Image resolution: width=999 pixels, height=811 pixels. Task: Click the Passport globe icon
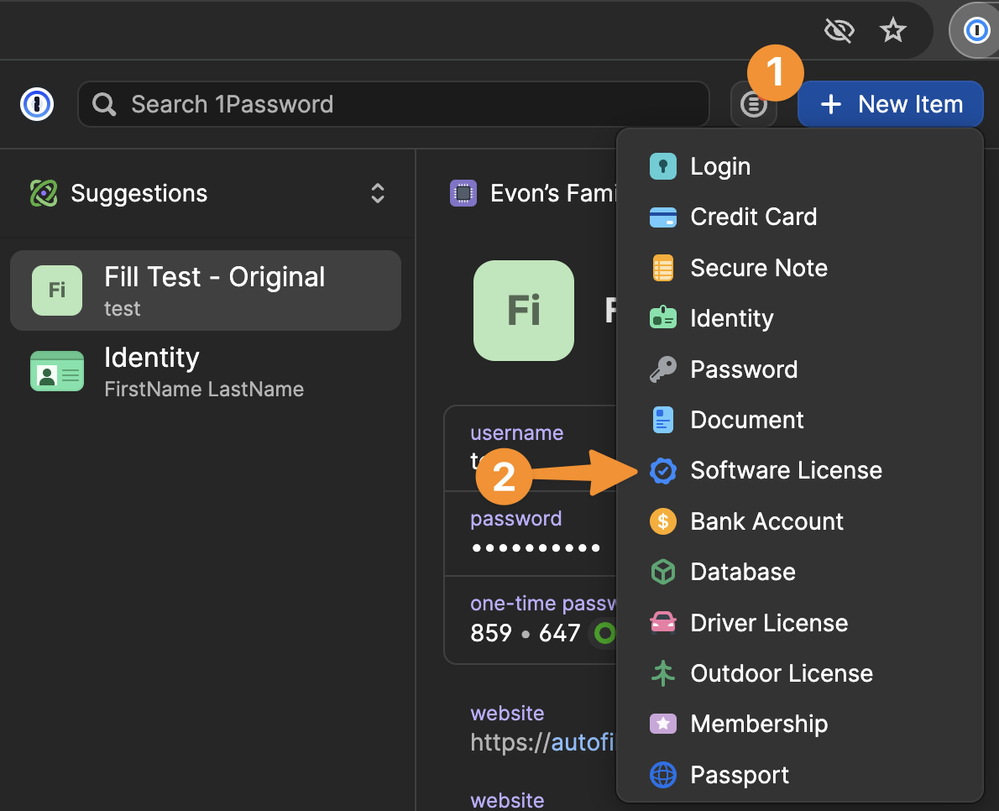pos(663,775)
